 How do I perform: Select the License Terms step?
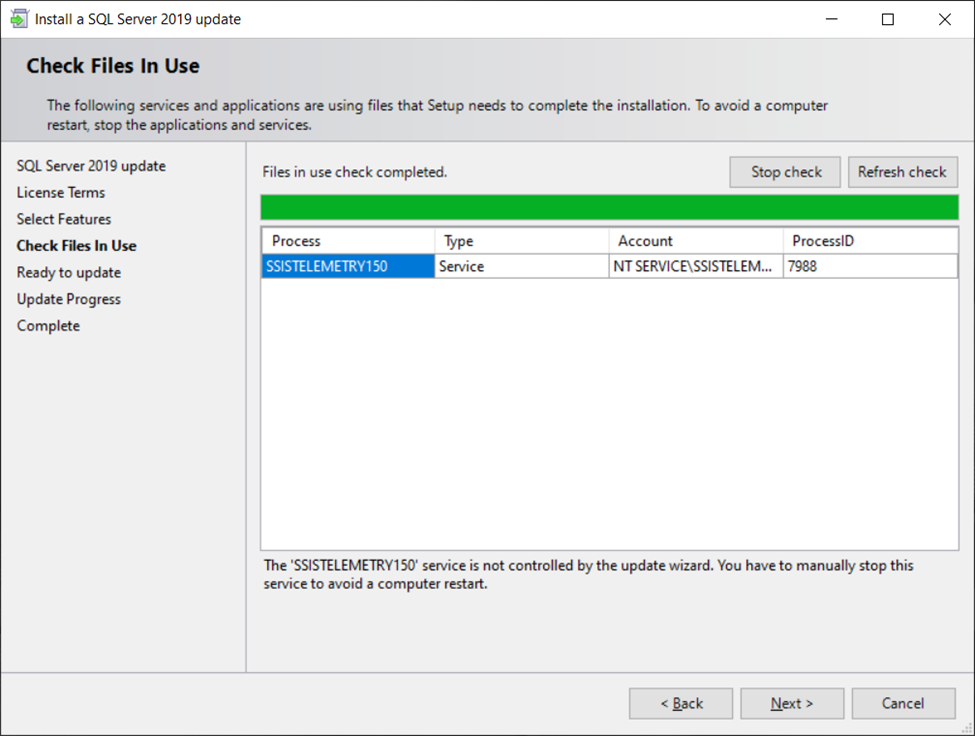point(61,193)
